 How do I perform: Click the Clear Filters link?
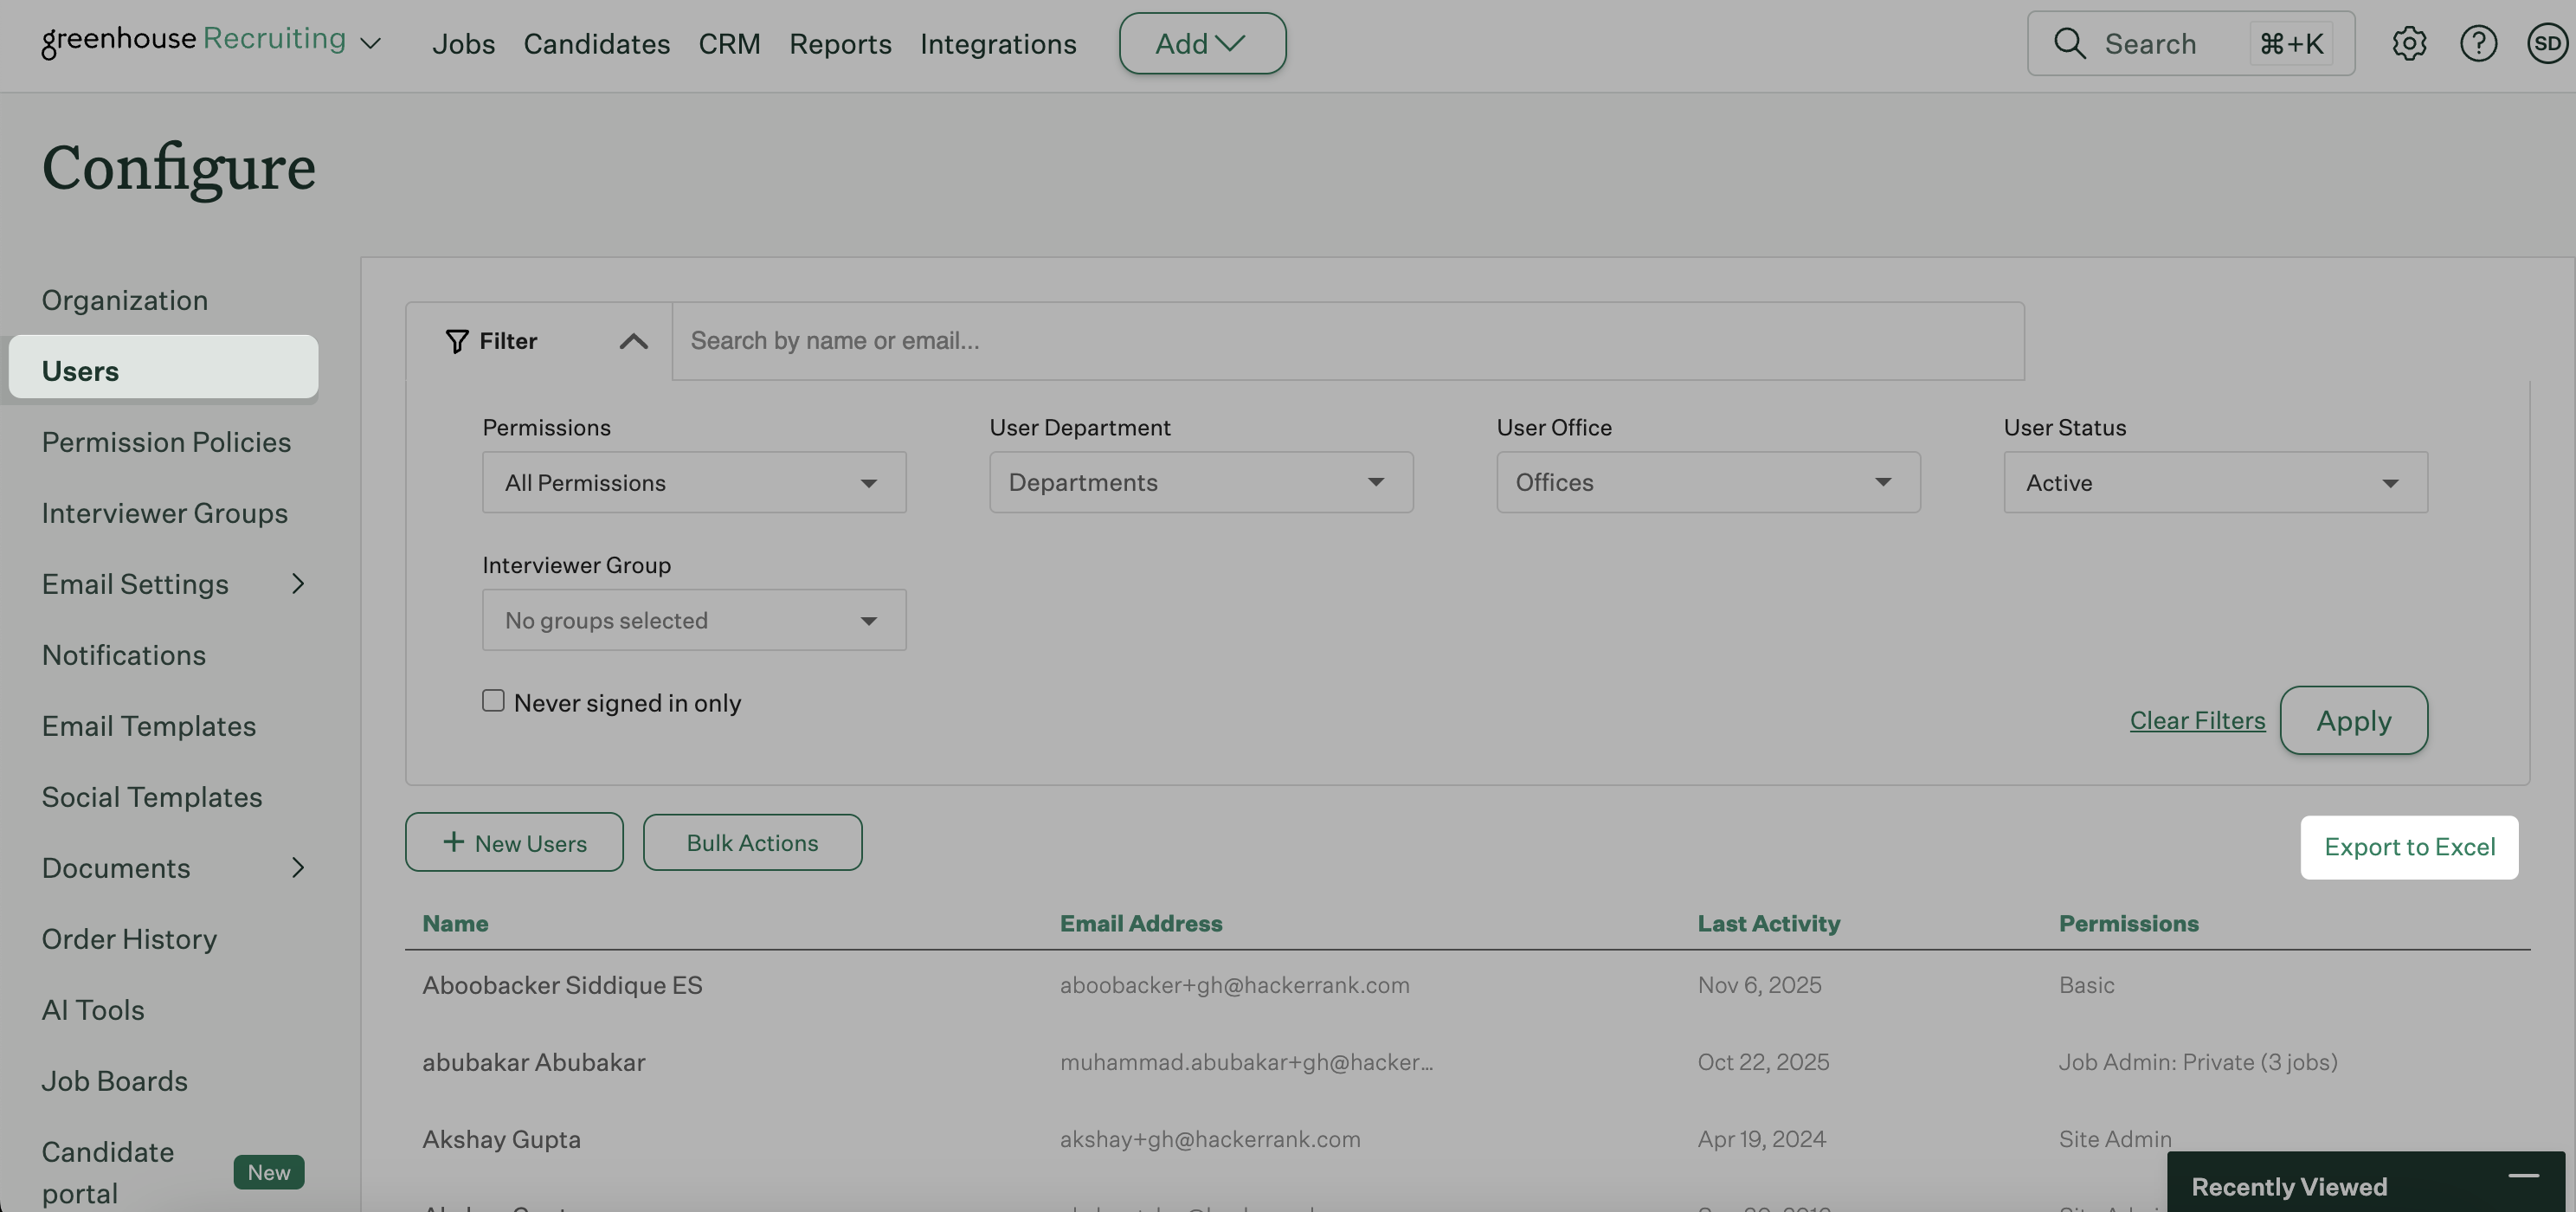2196,720
